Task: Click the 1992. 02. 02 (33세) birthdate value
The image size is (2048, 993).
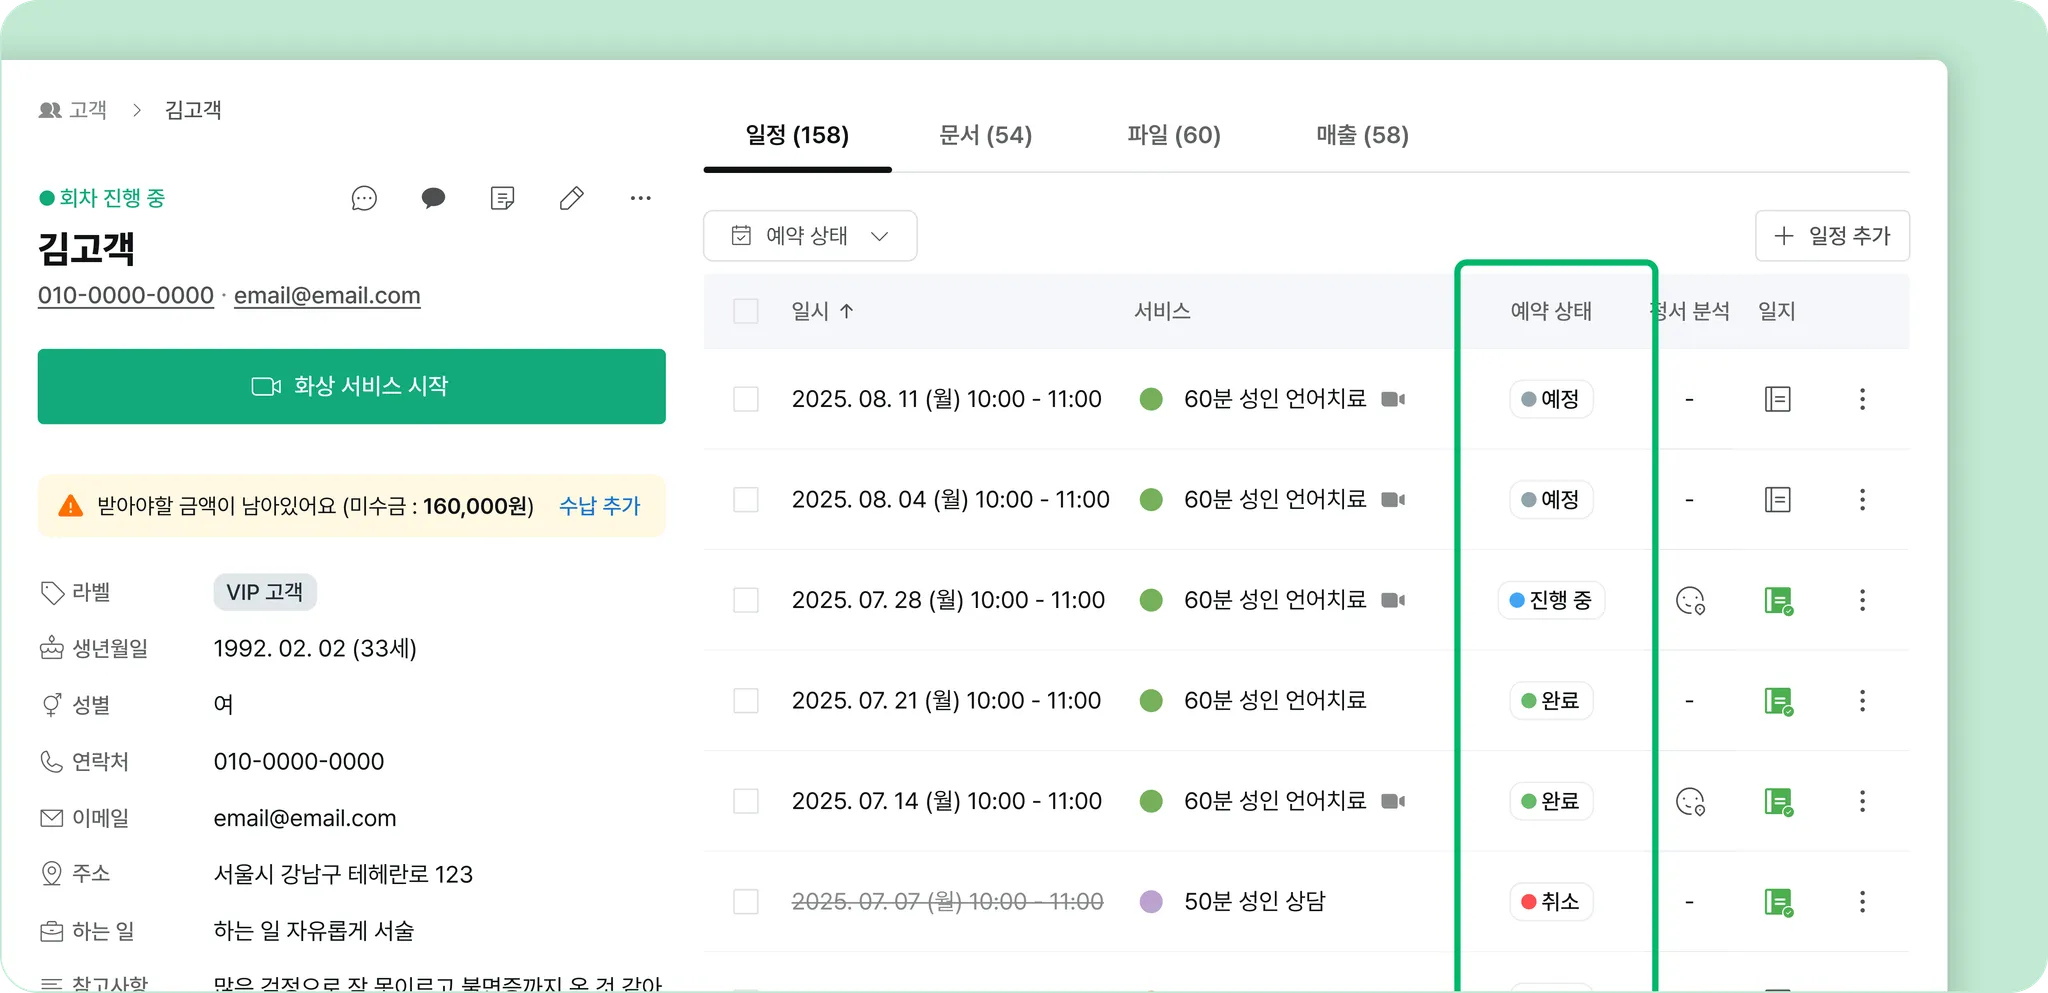Action: coord(315,648)
